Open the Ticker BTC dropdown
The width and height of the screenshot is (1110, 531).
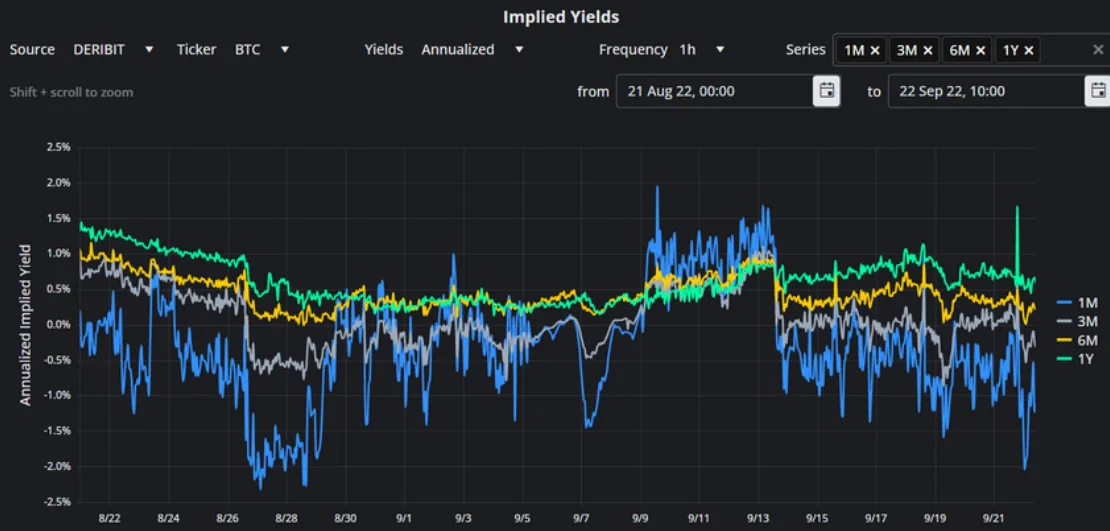click(263, 50)
